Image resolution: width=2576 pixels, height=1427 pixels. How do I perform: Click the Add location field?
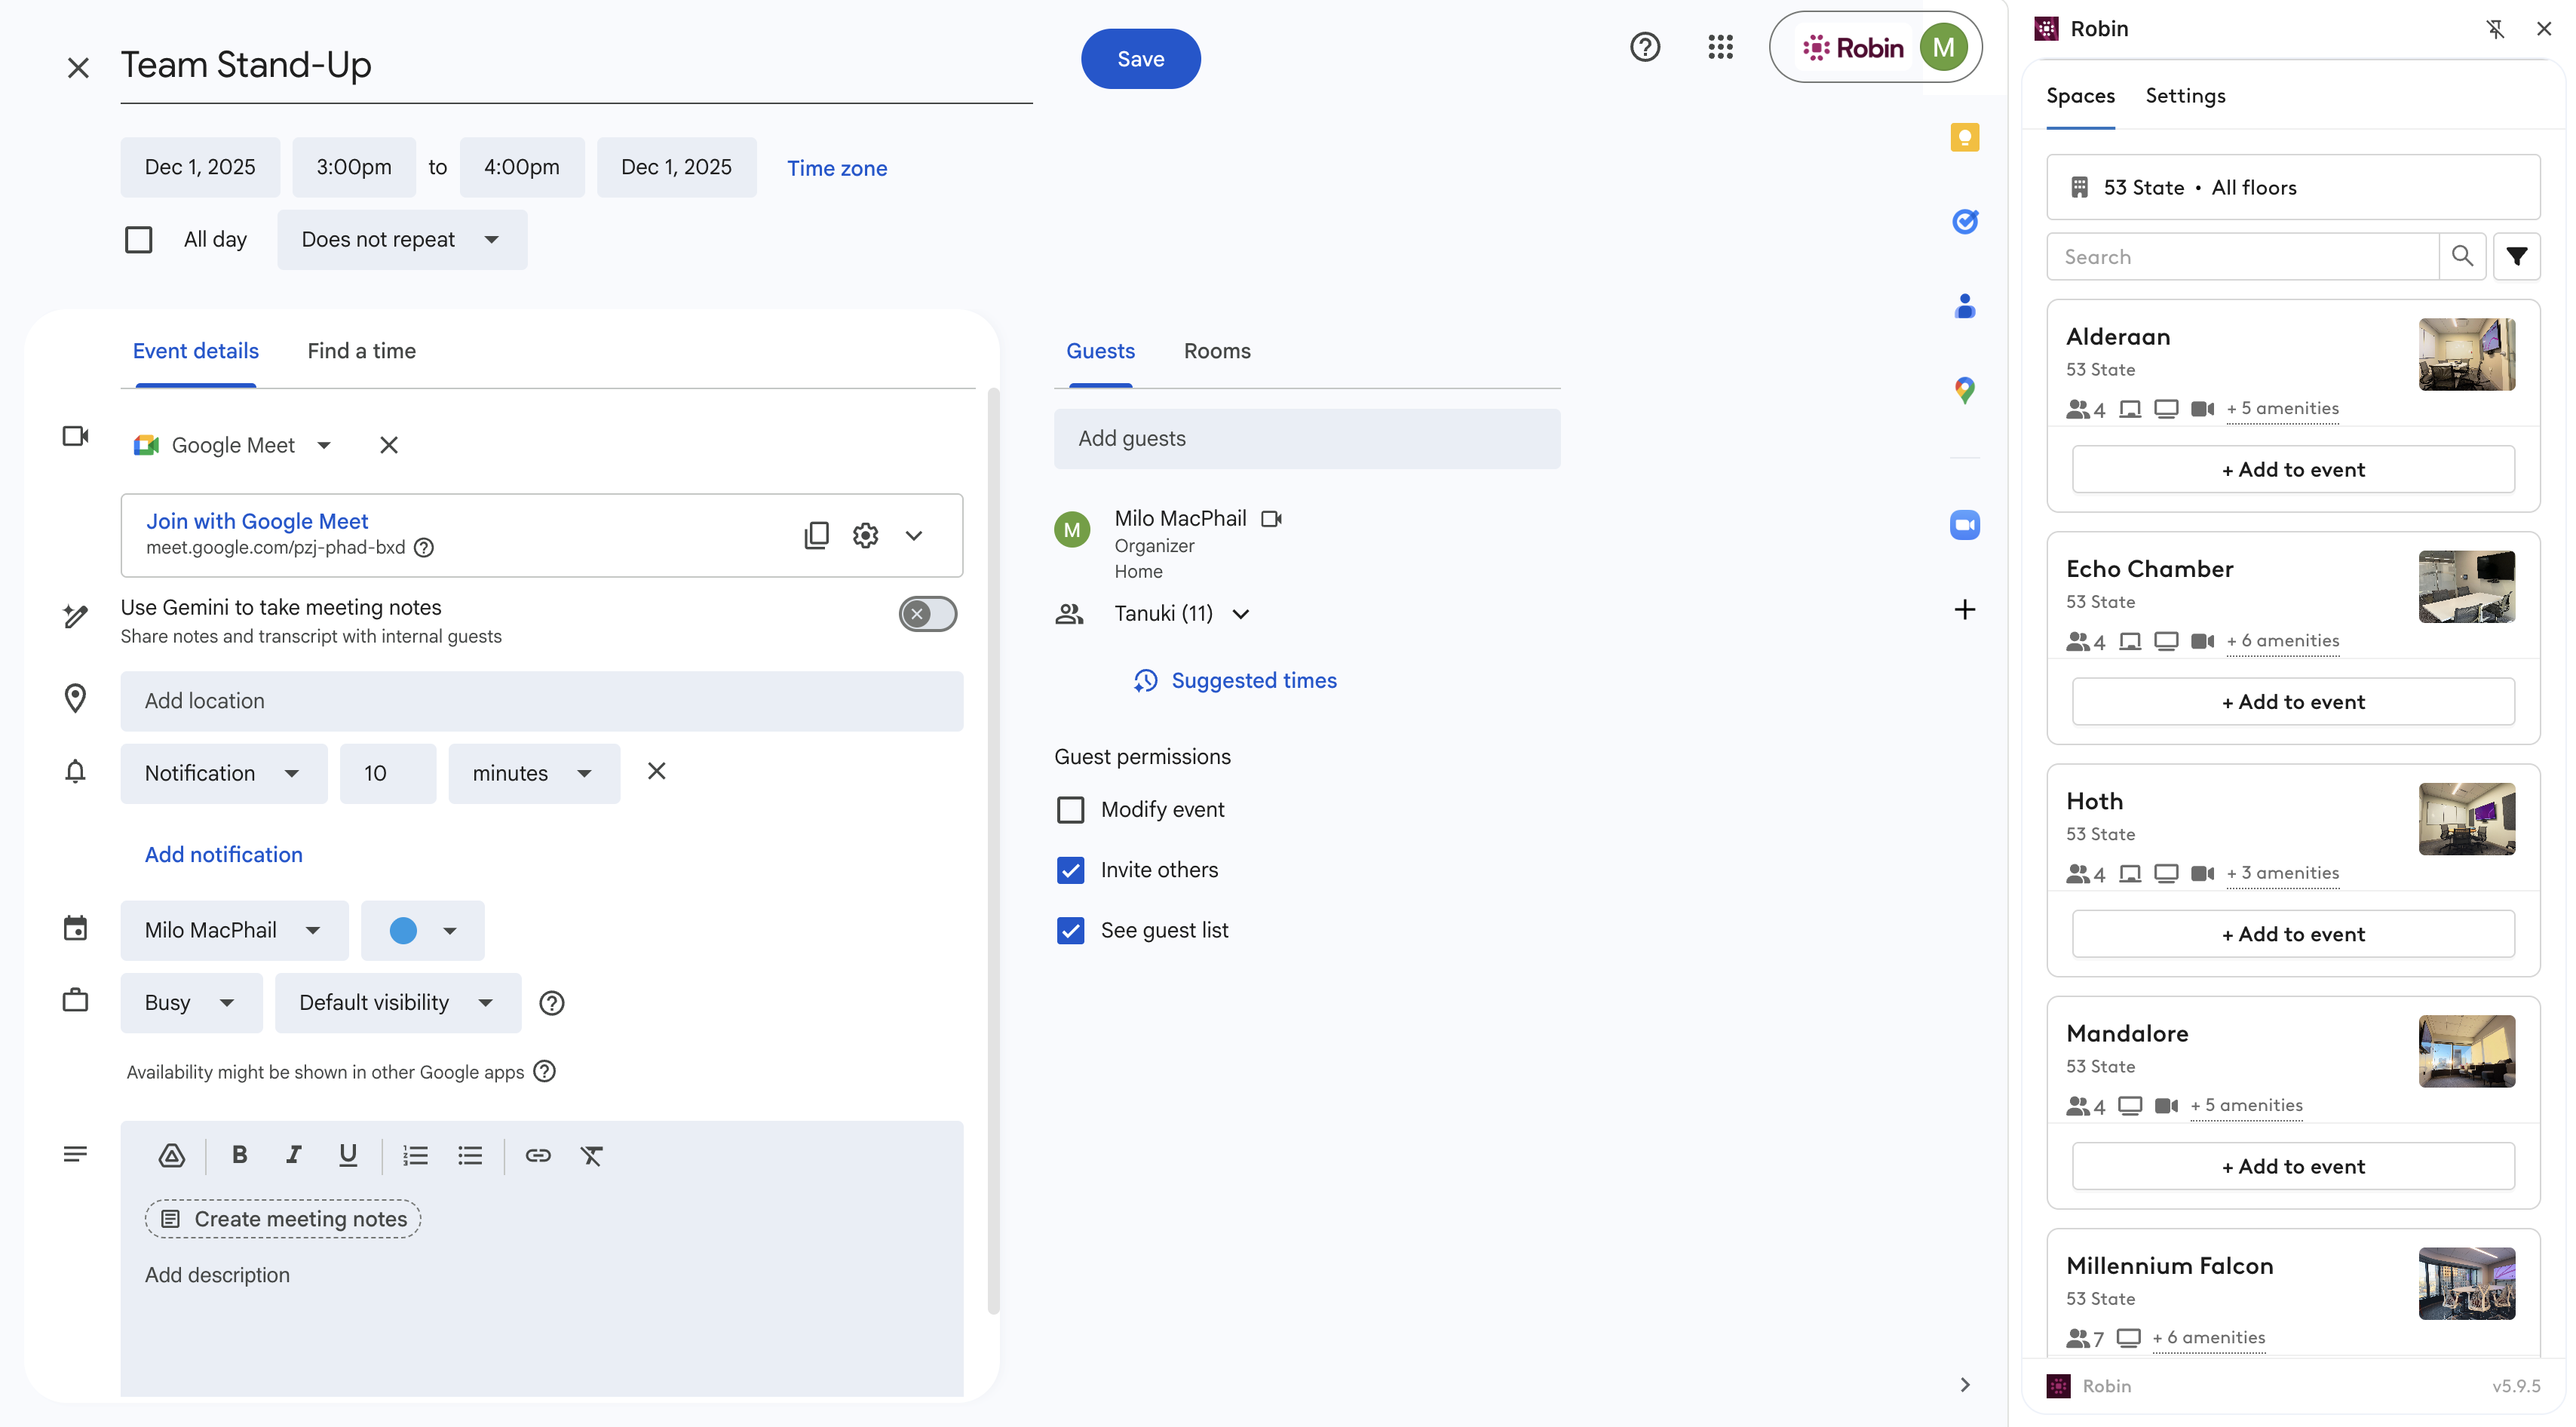[541, 700]
